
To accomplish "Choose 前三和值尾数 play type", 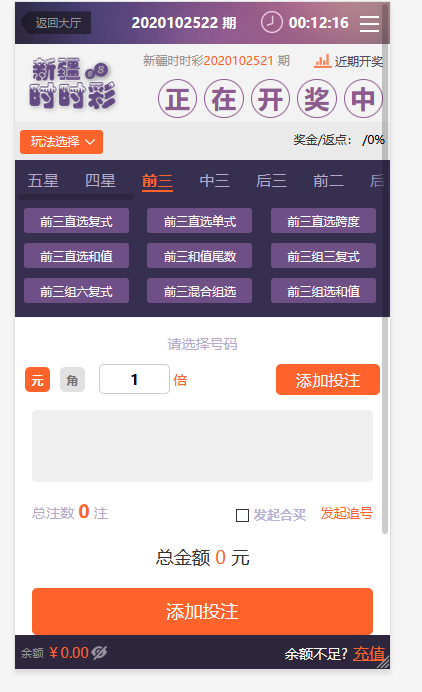I will pyautogui.click(x=200, y=256).
